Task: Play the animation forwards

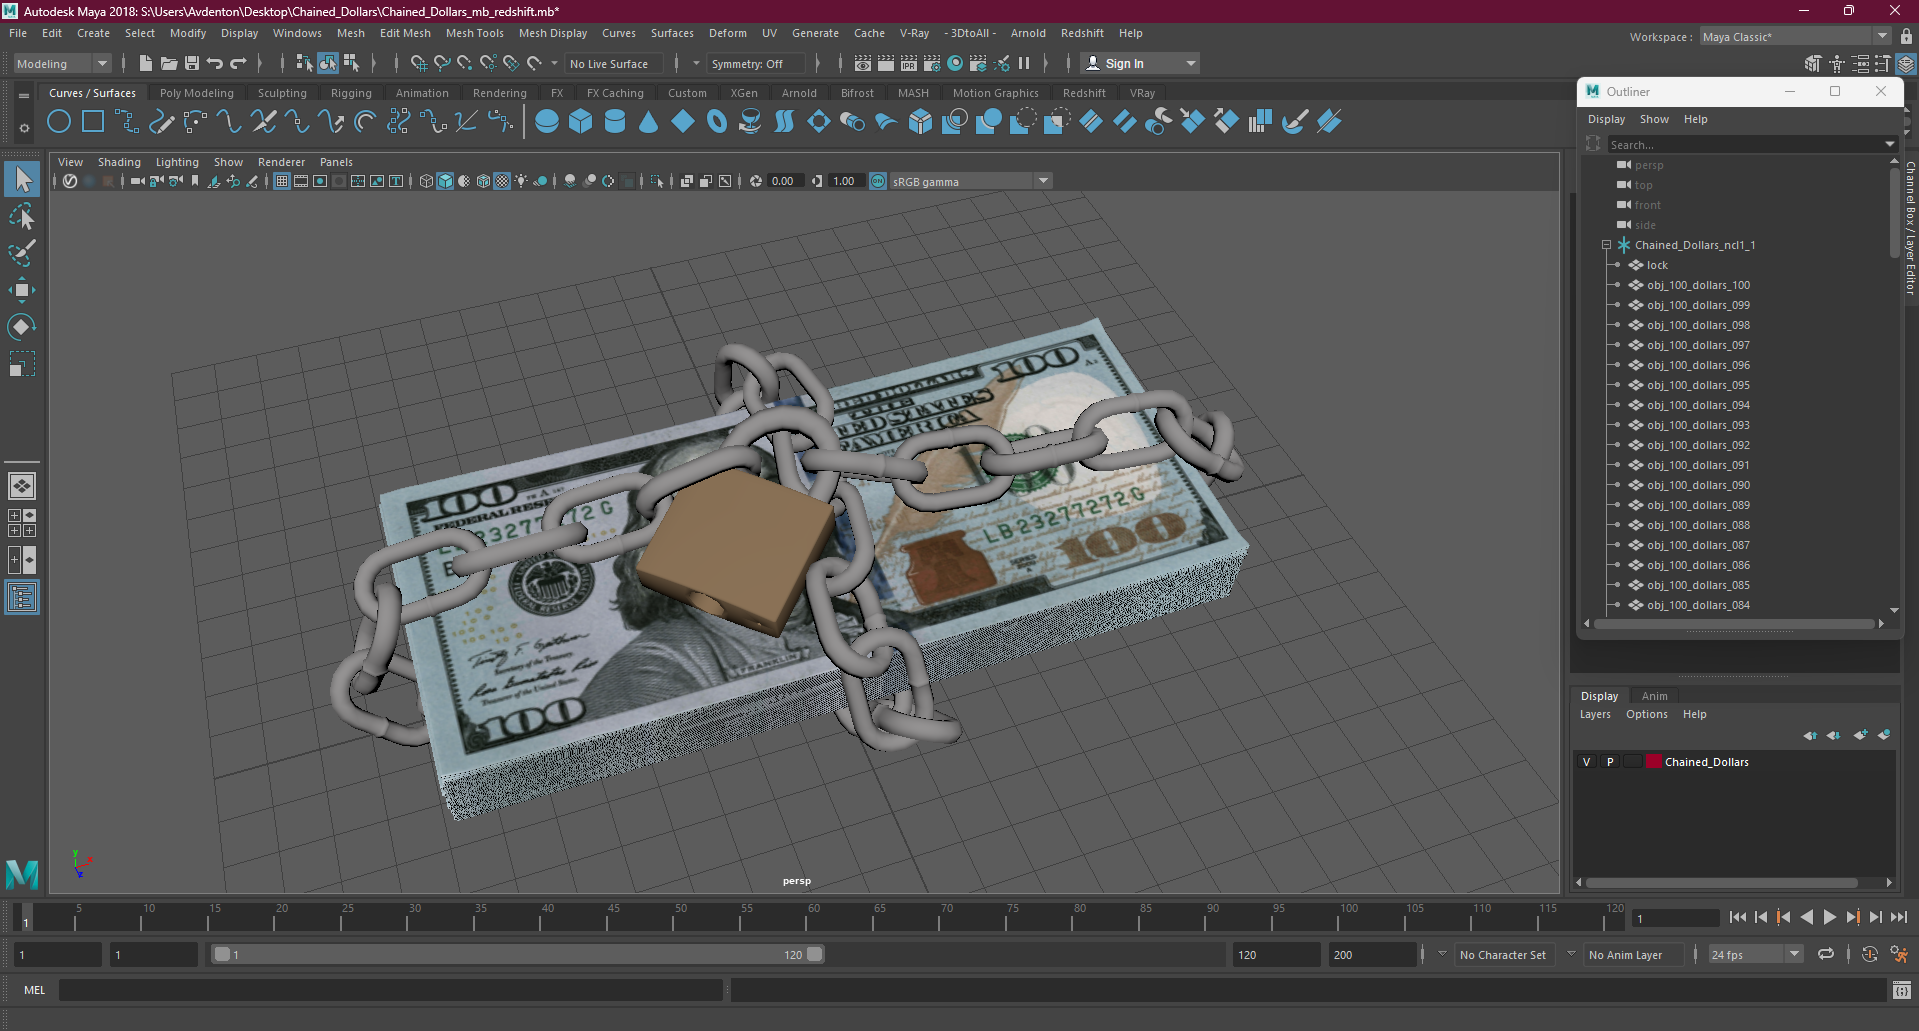Action: coord(1830,917)
